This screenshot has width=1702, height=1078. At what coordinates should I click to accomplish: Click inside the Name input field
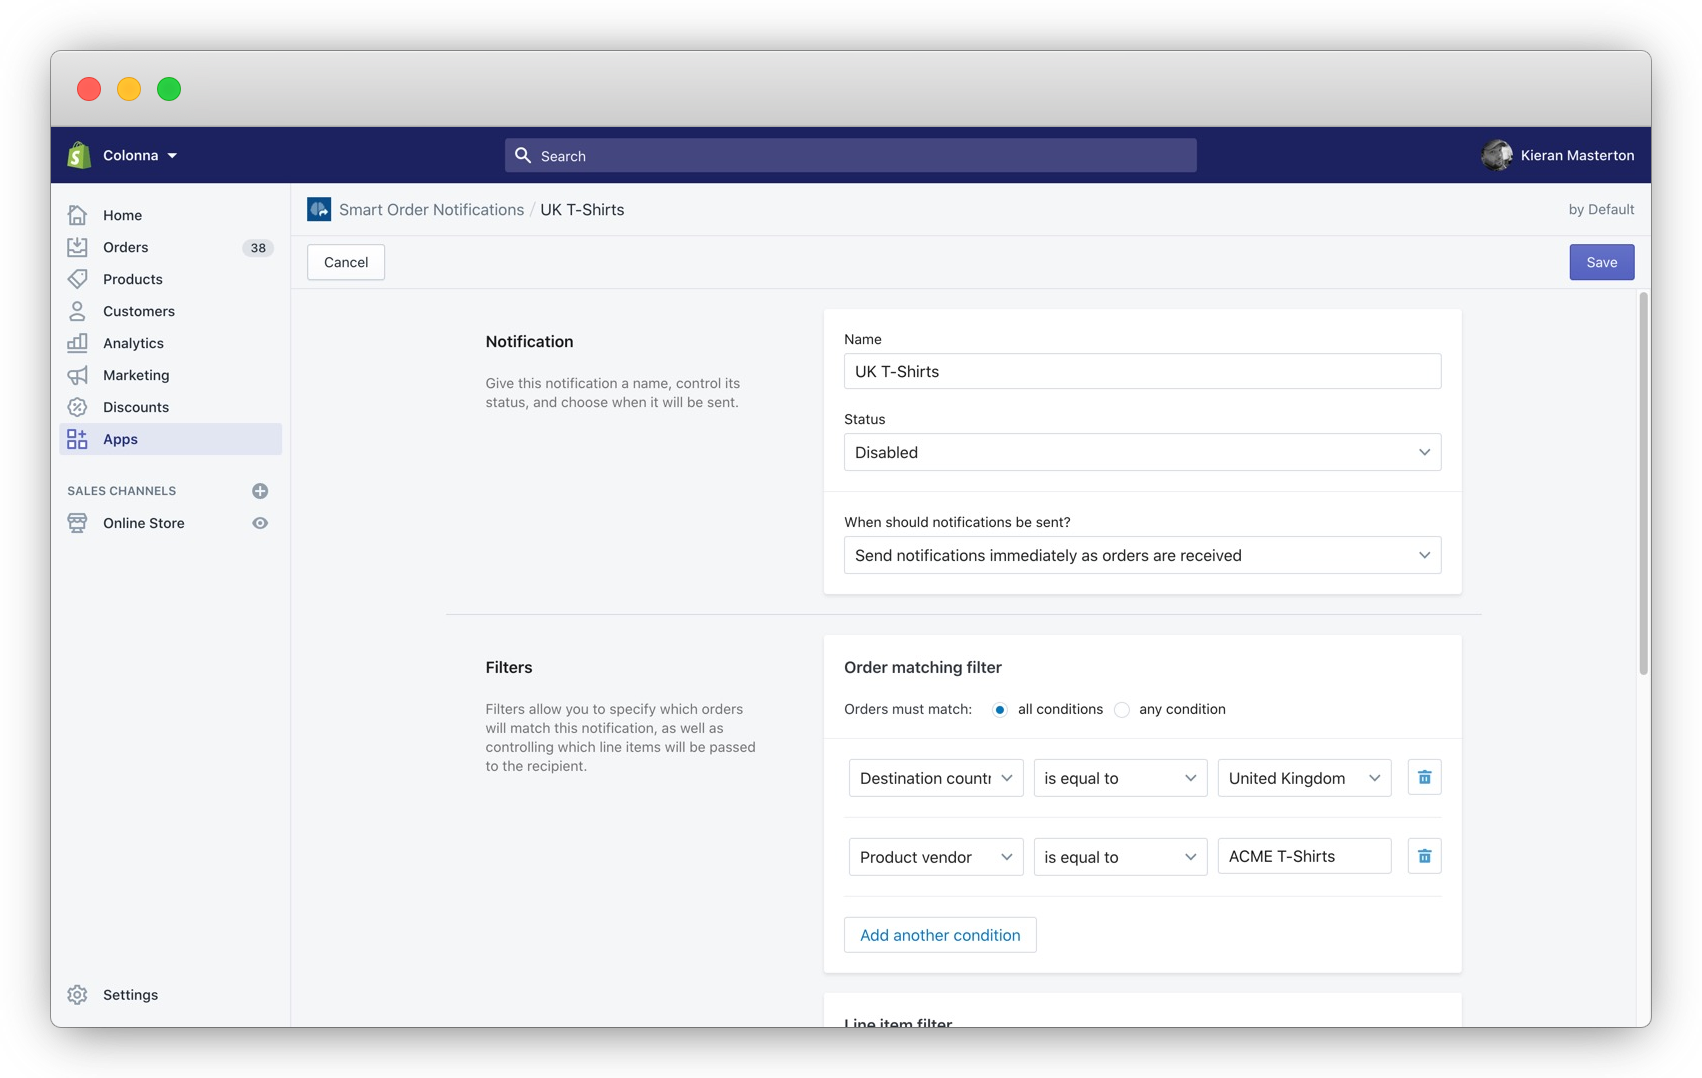tap(1142, 371)
